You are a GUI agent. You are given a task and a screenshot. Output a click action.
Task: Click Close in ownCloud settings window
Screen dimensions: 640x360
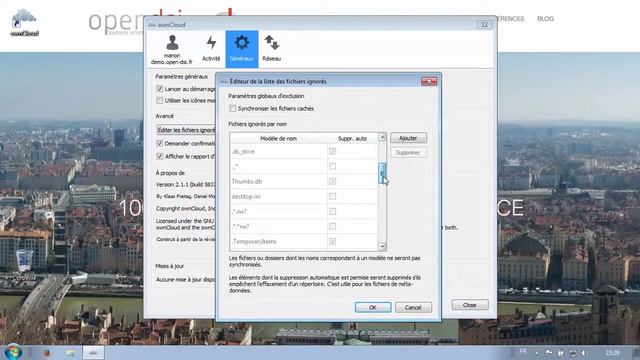click(x=470, y=305)
